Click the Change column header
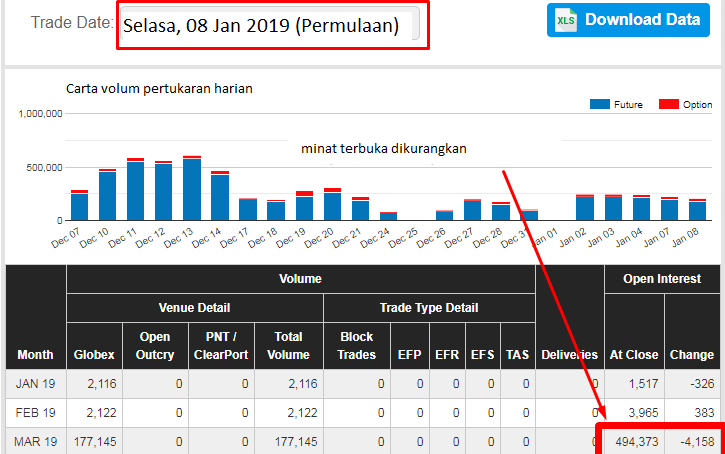The width and height of the screenshot is (725, 454). coord(692,354)
